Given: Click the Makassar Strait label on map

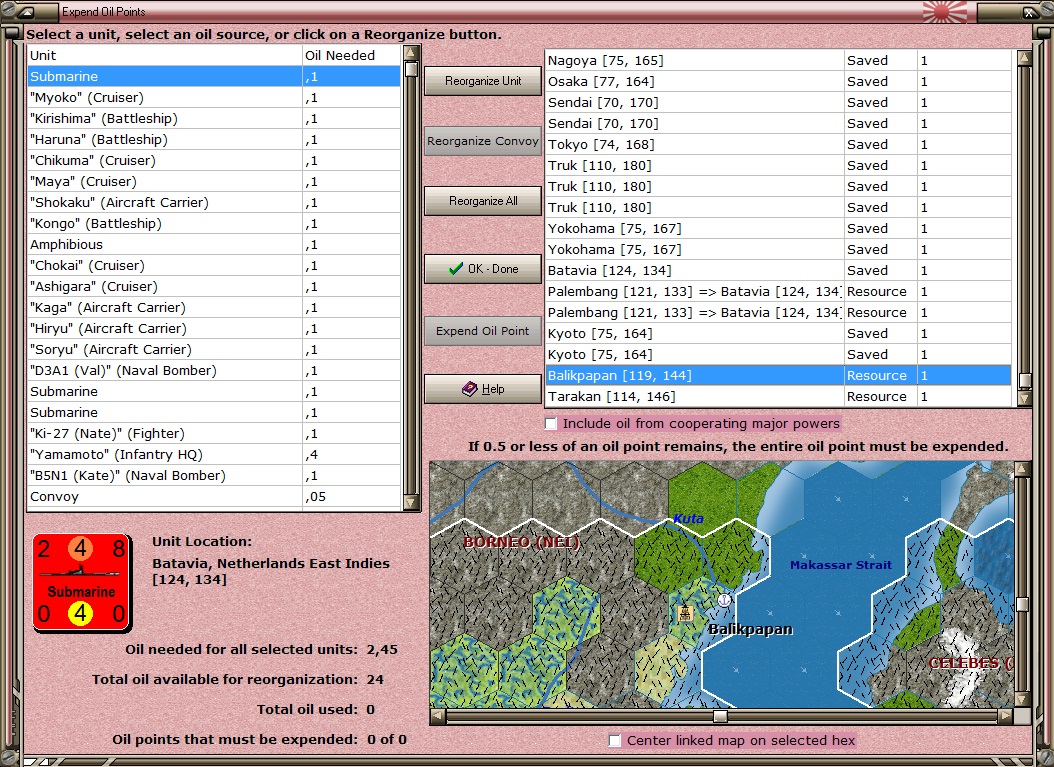Looking at the screenshot, I should coord(841,565).
